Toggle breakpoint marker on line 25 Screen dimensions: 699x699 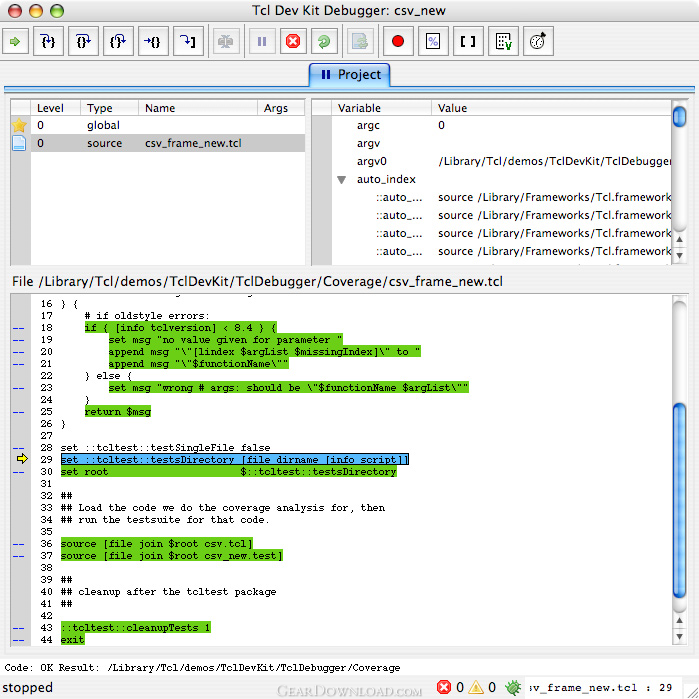point(18,412)
